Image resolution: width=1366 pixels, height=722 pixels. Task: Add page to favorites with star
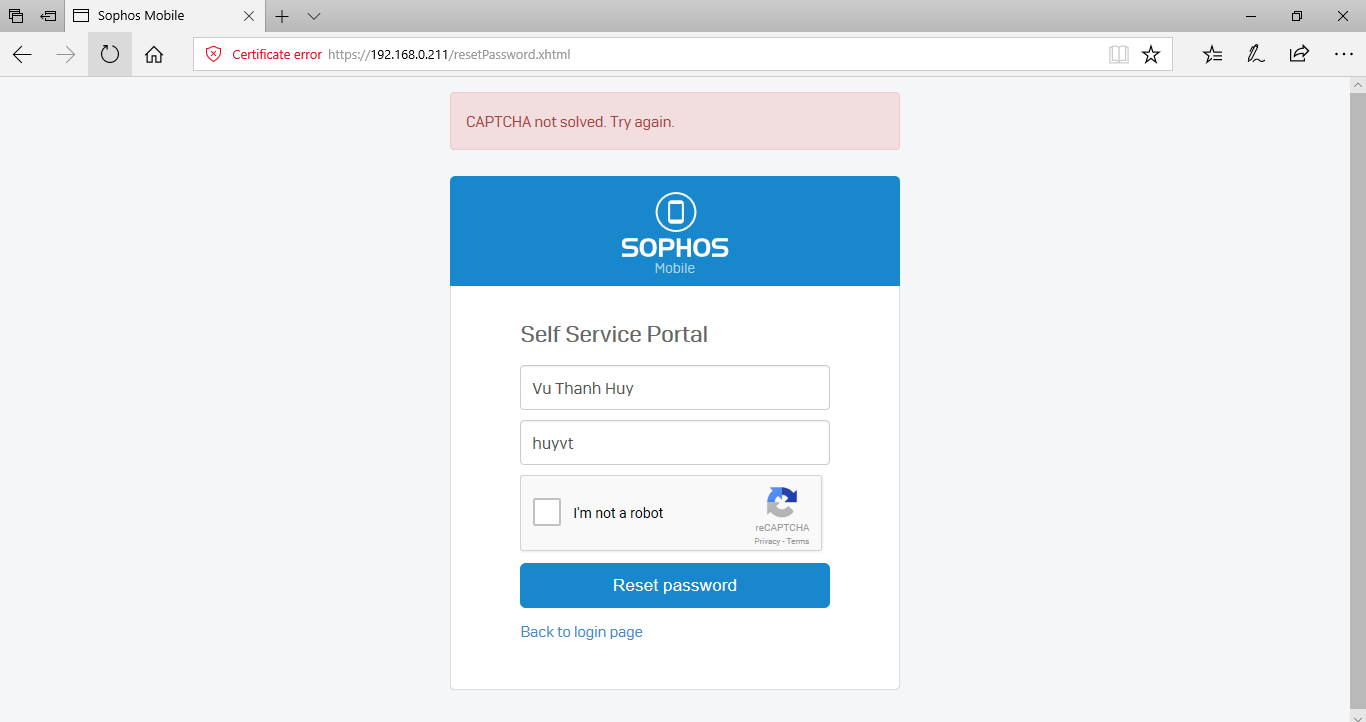(x=1151, y=54)
